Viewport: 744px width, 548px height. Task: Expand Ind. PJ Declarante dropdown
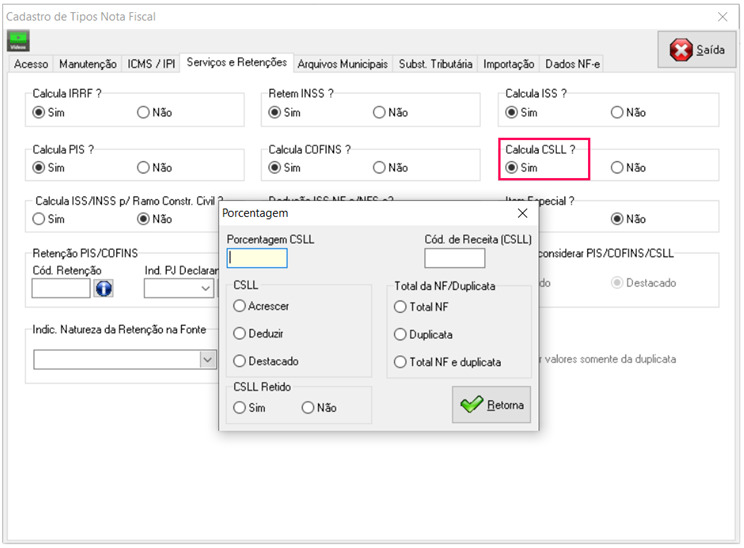pos(206,289)
